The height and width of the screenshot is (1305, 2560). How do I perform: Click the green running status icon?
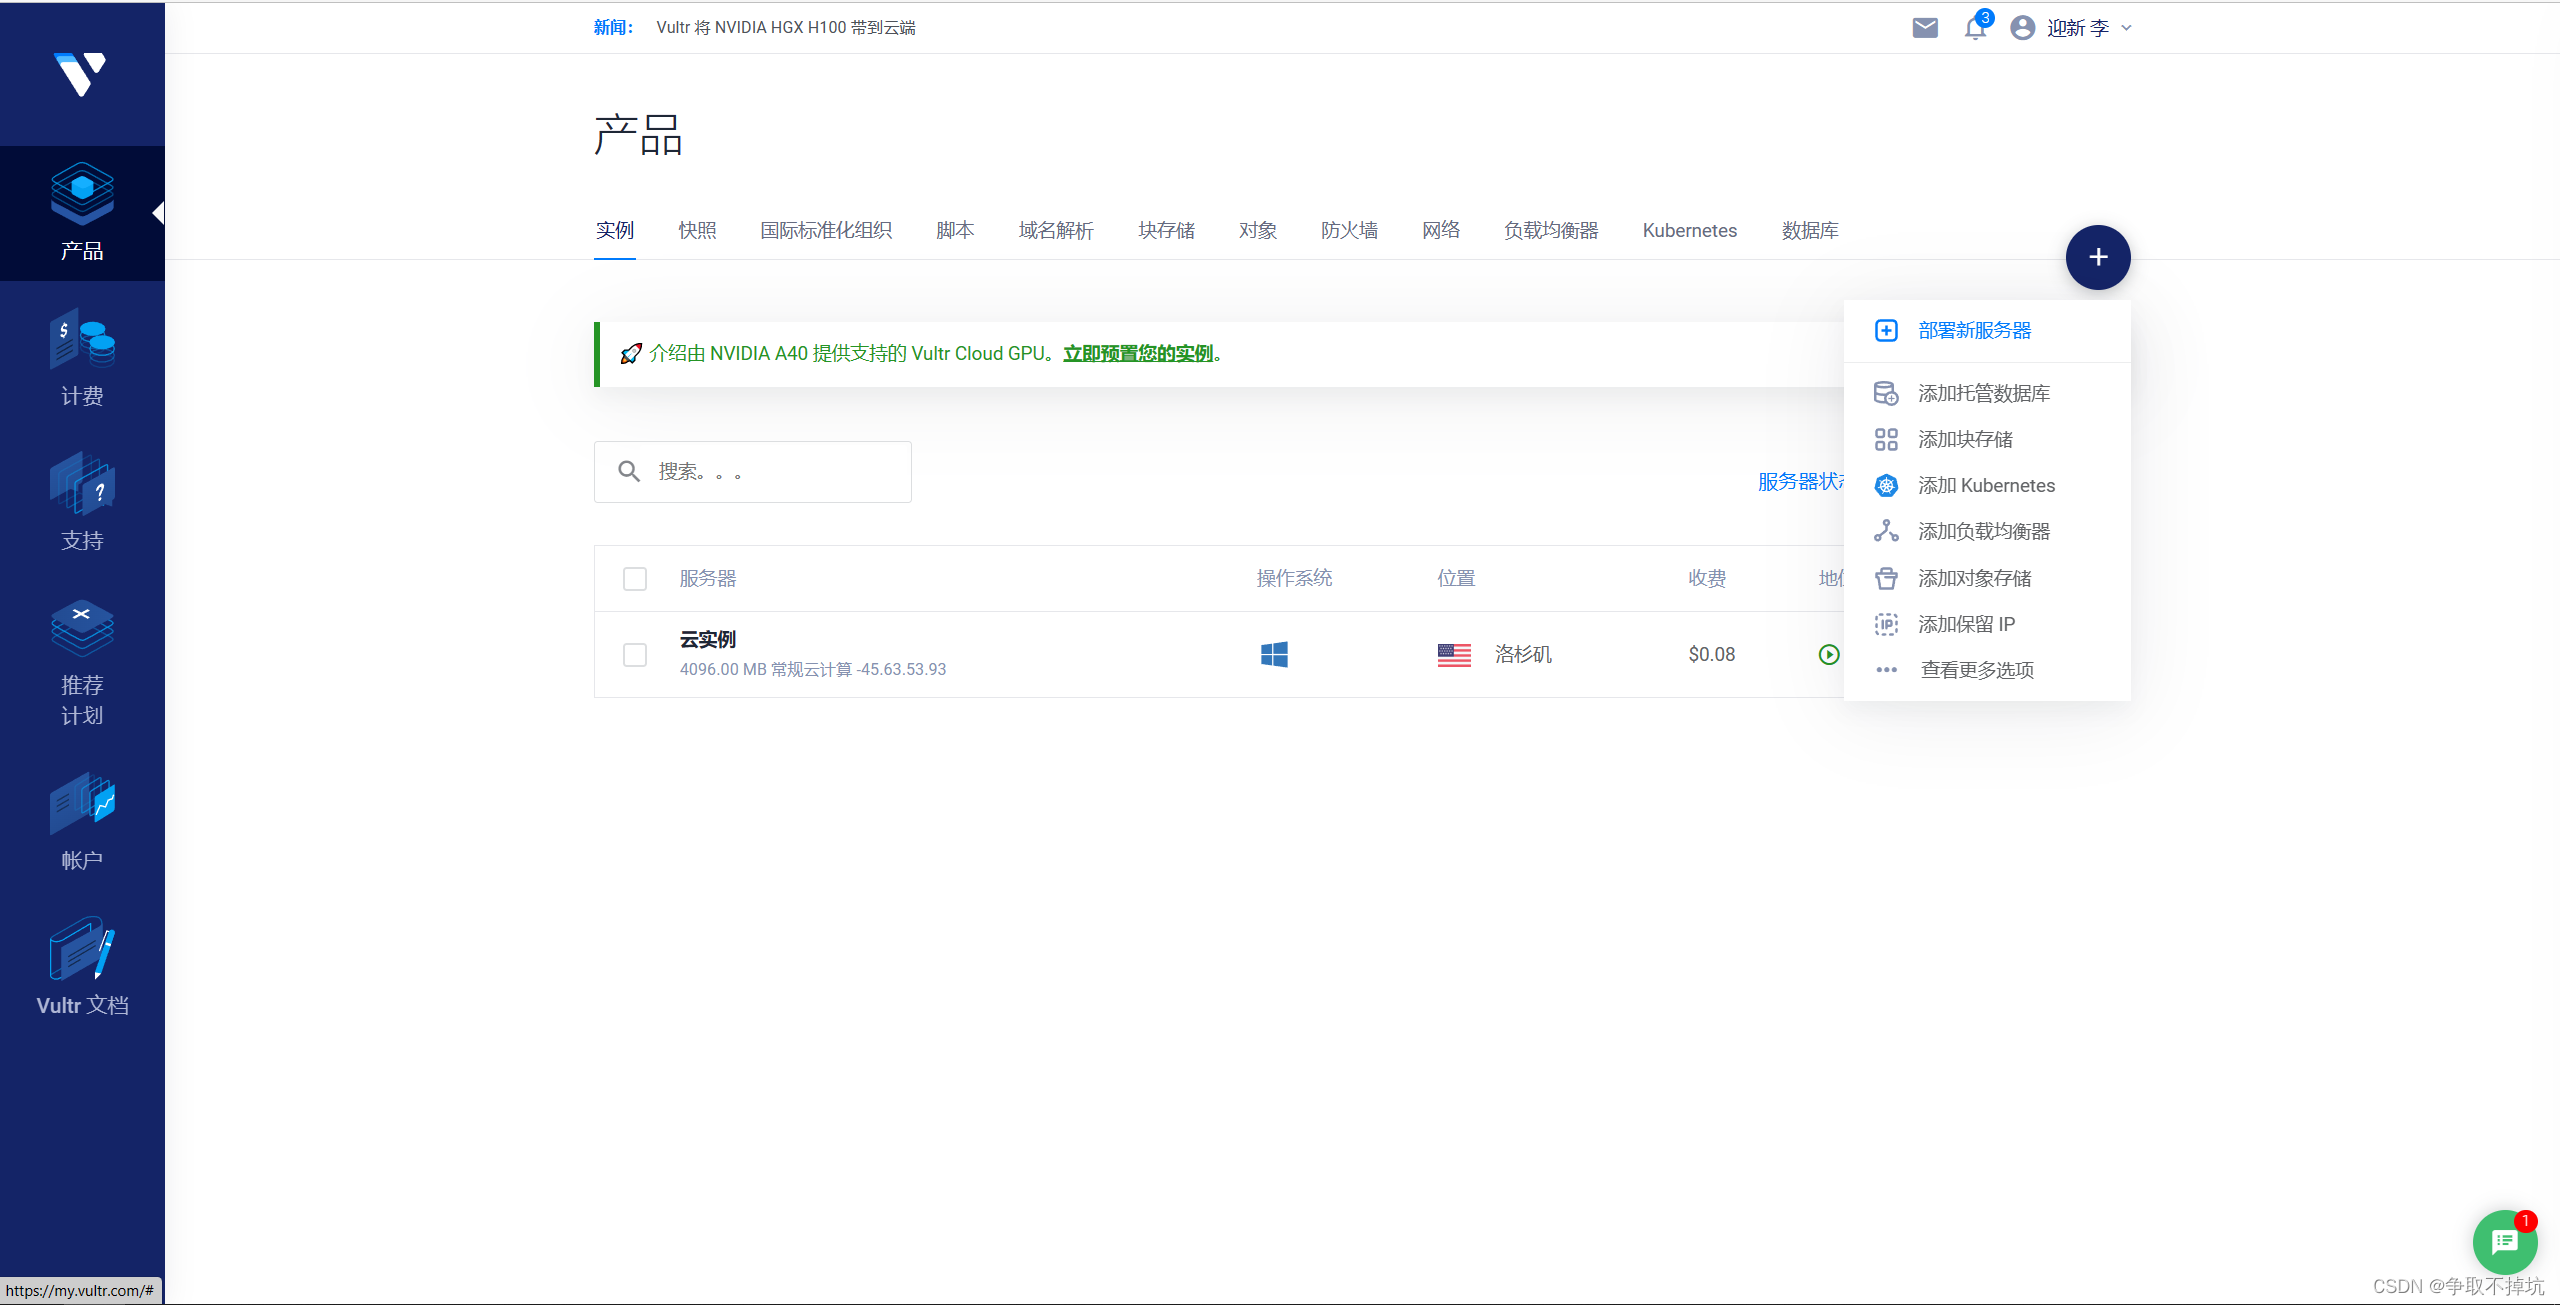[x=1828, y=655]
